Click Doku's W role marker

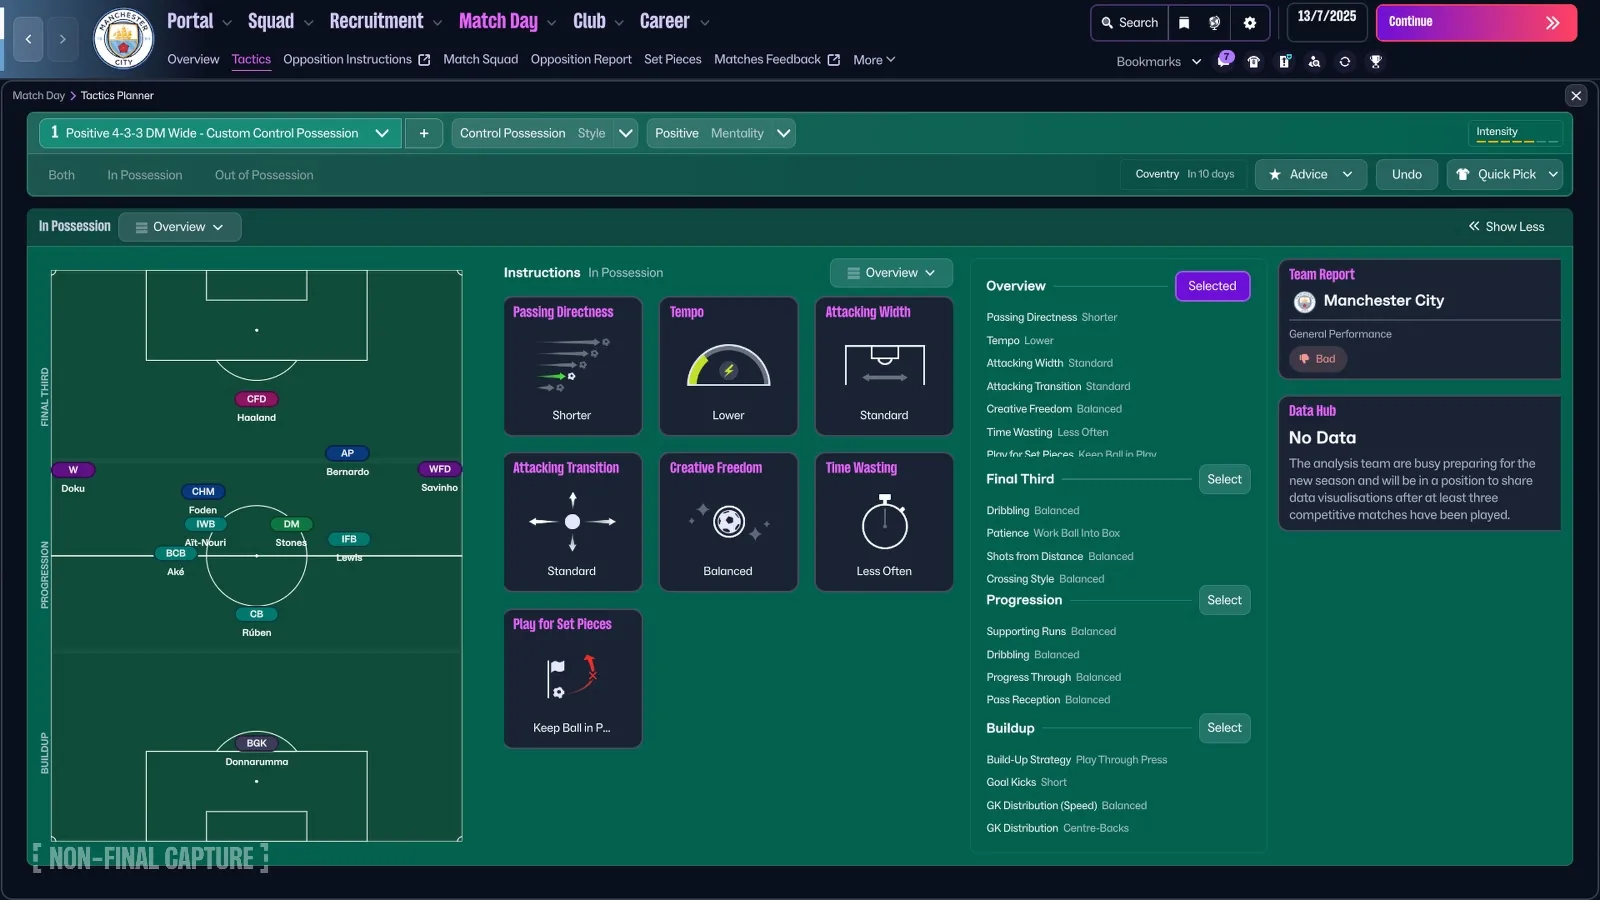click(73, 470)
